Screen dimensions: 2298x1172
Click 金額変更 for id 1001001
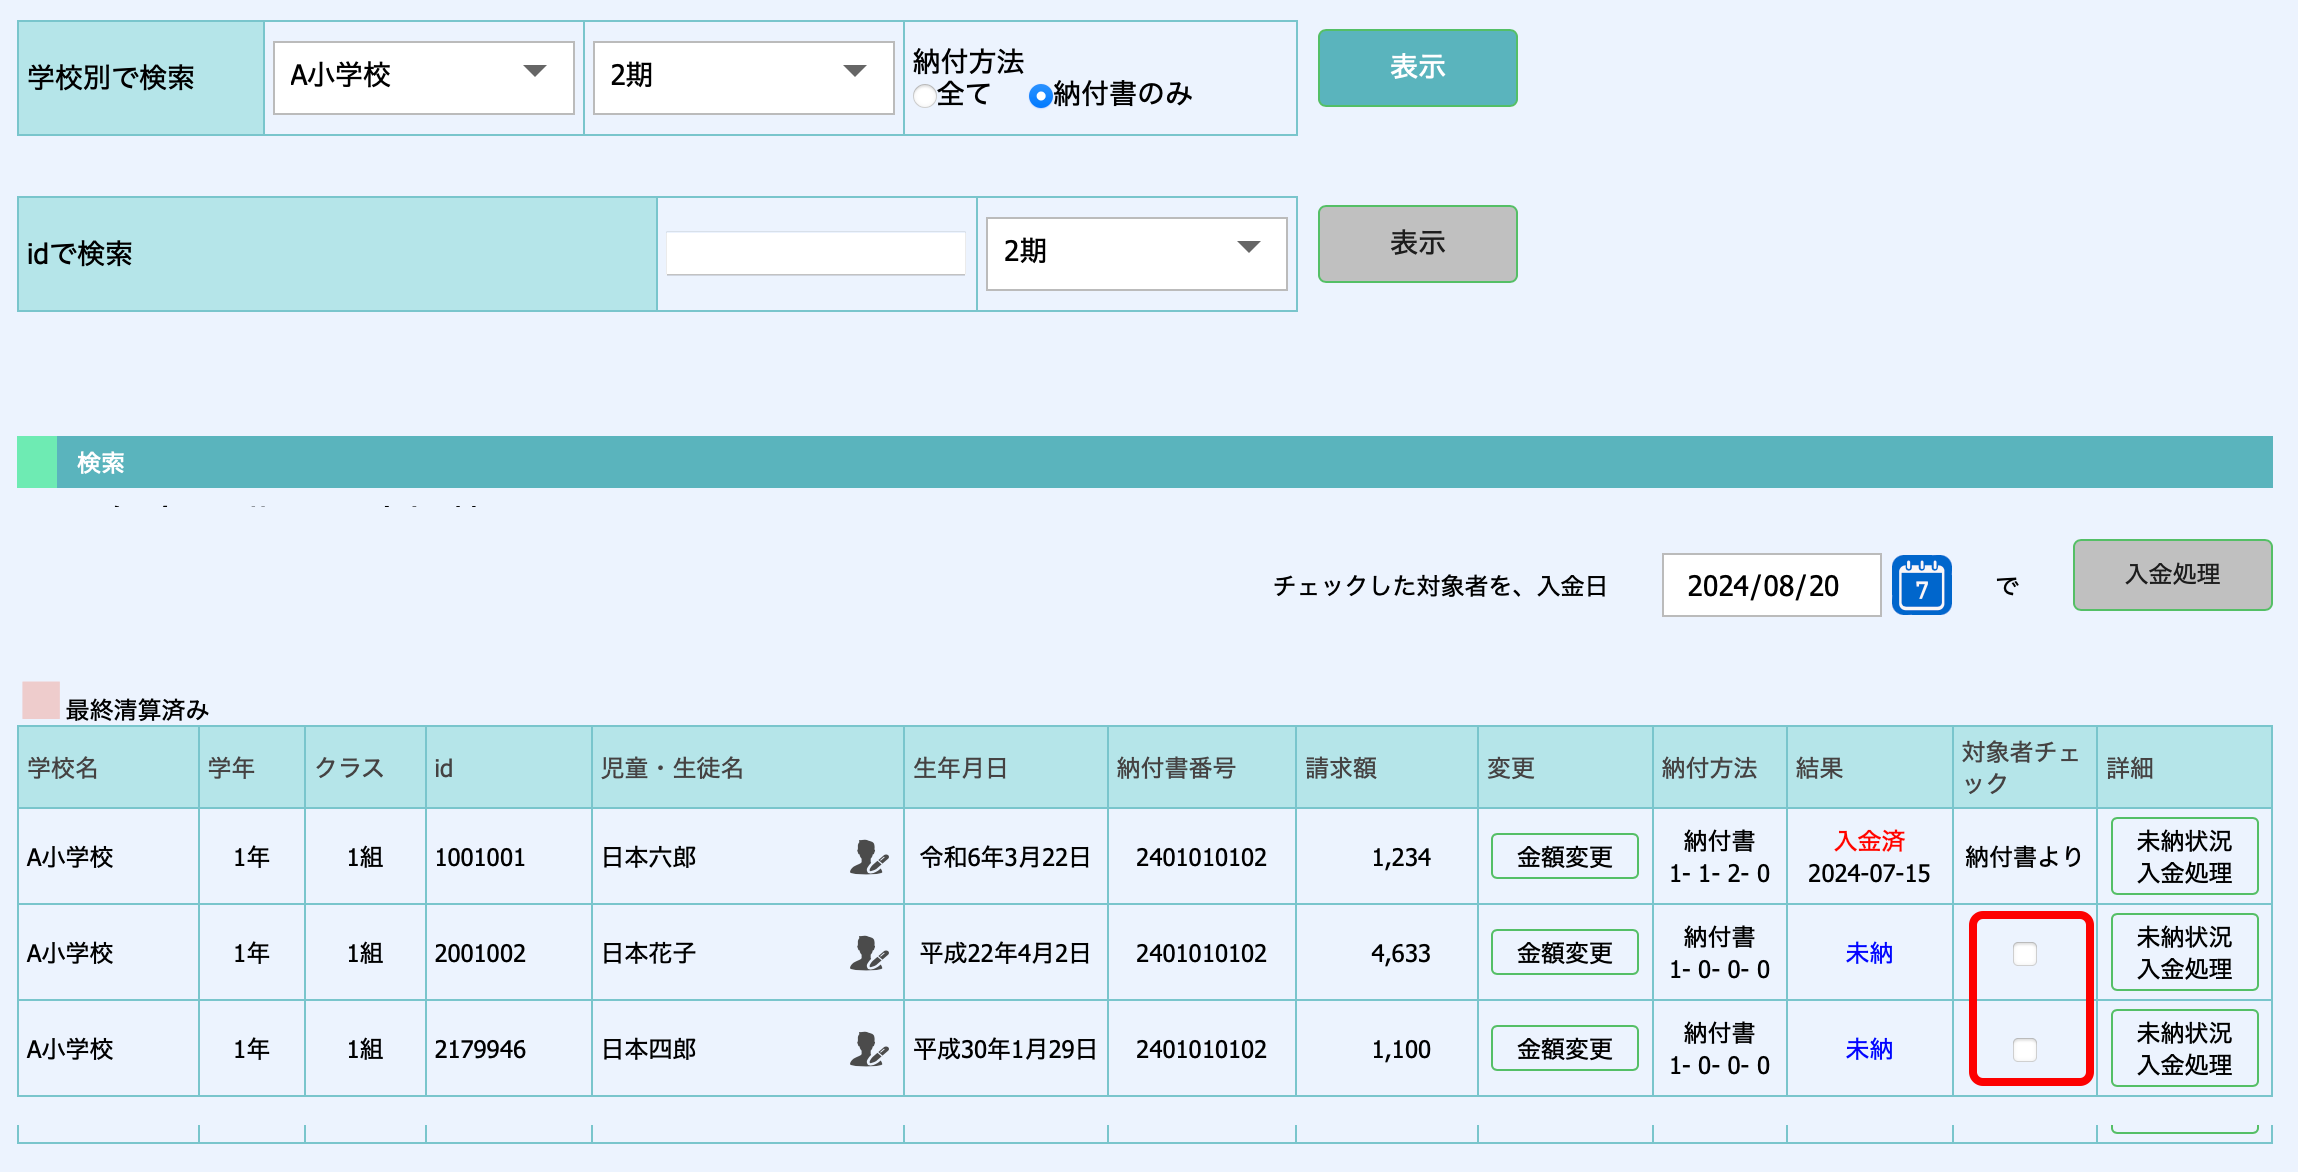pos(1564,857)
